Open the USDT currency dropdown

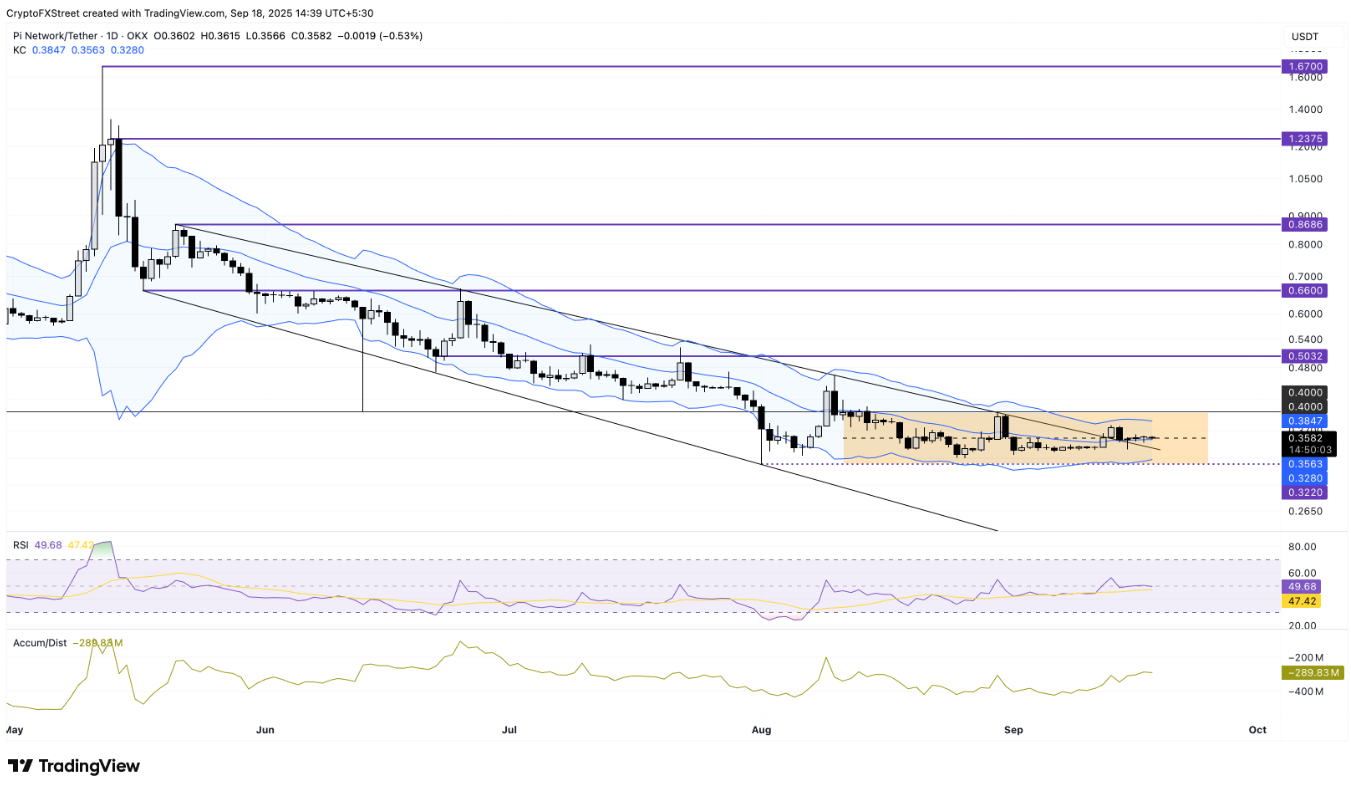tap(1305, 36)
